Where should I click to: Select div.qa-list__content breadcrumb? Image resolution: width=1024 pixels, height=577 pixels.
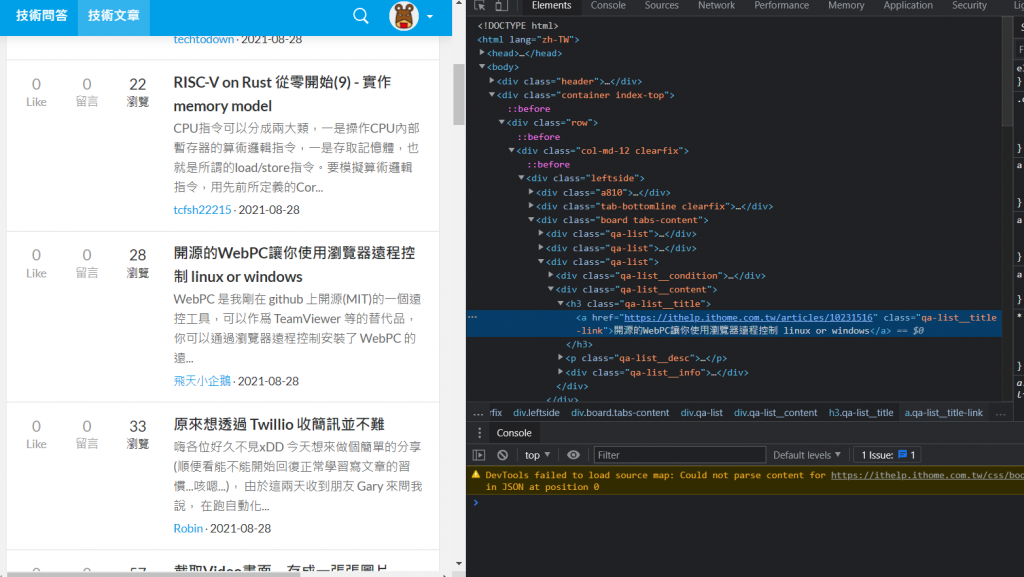coord(775,413)
